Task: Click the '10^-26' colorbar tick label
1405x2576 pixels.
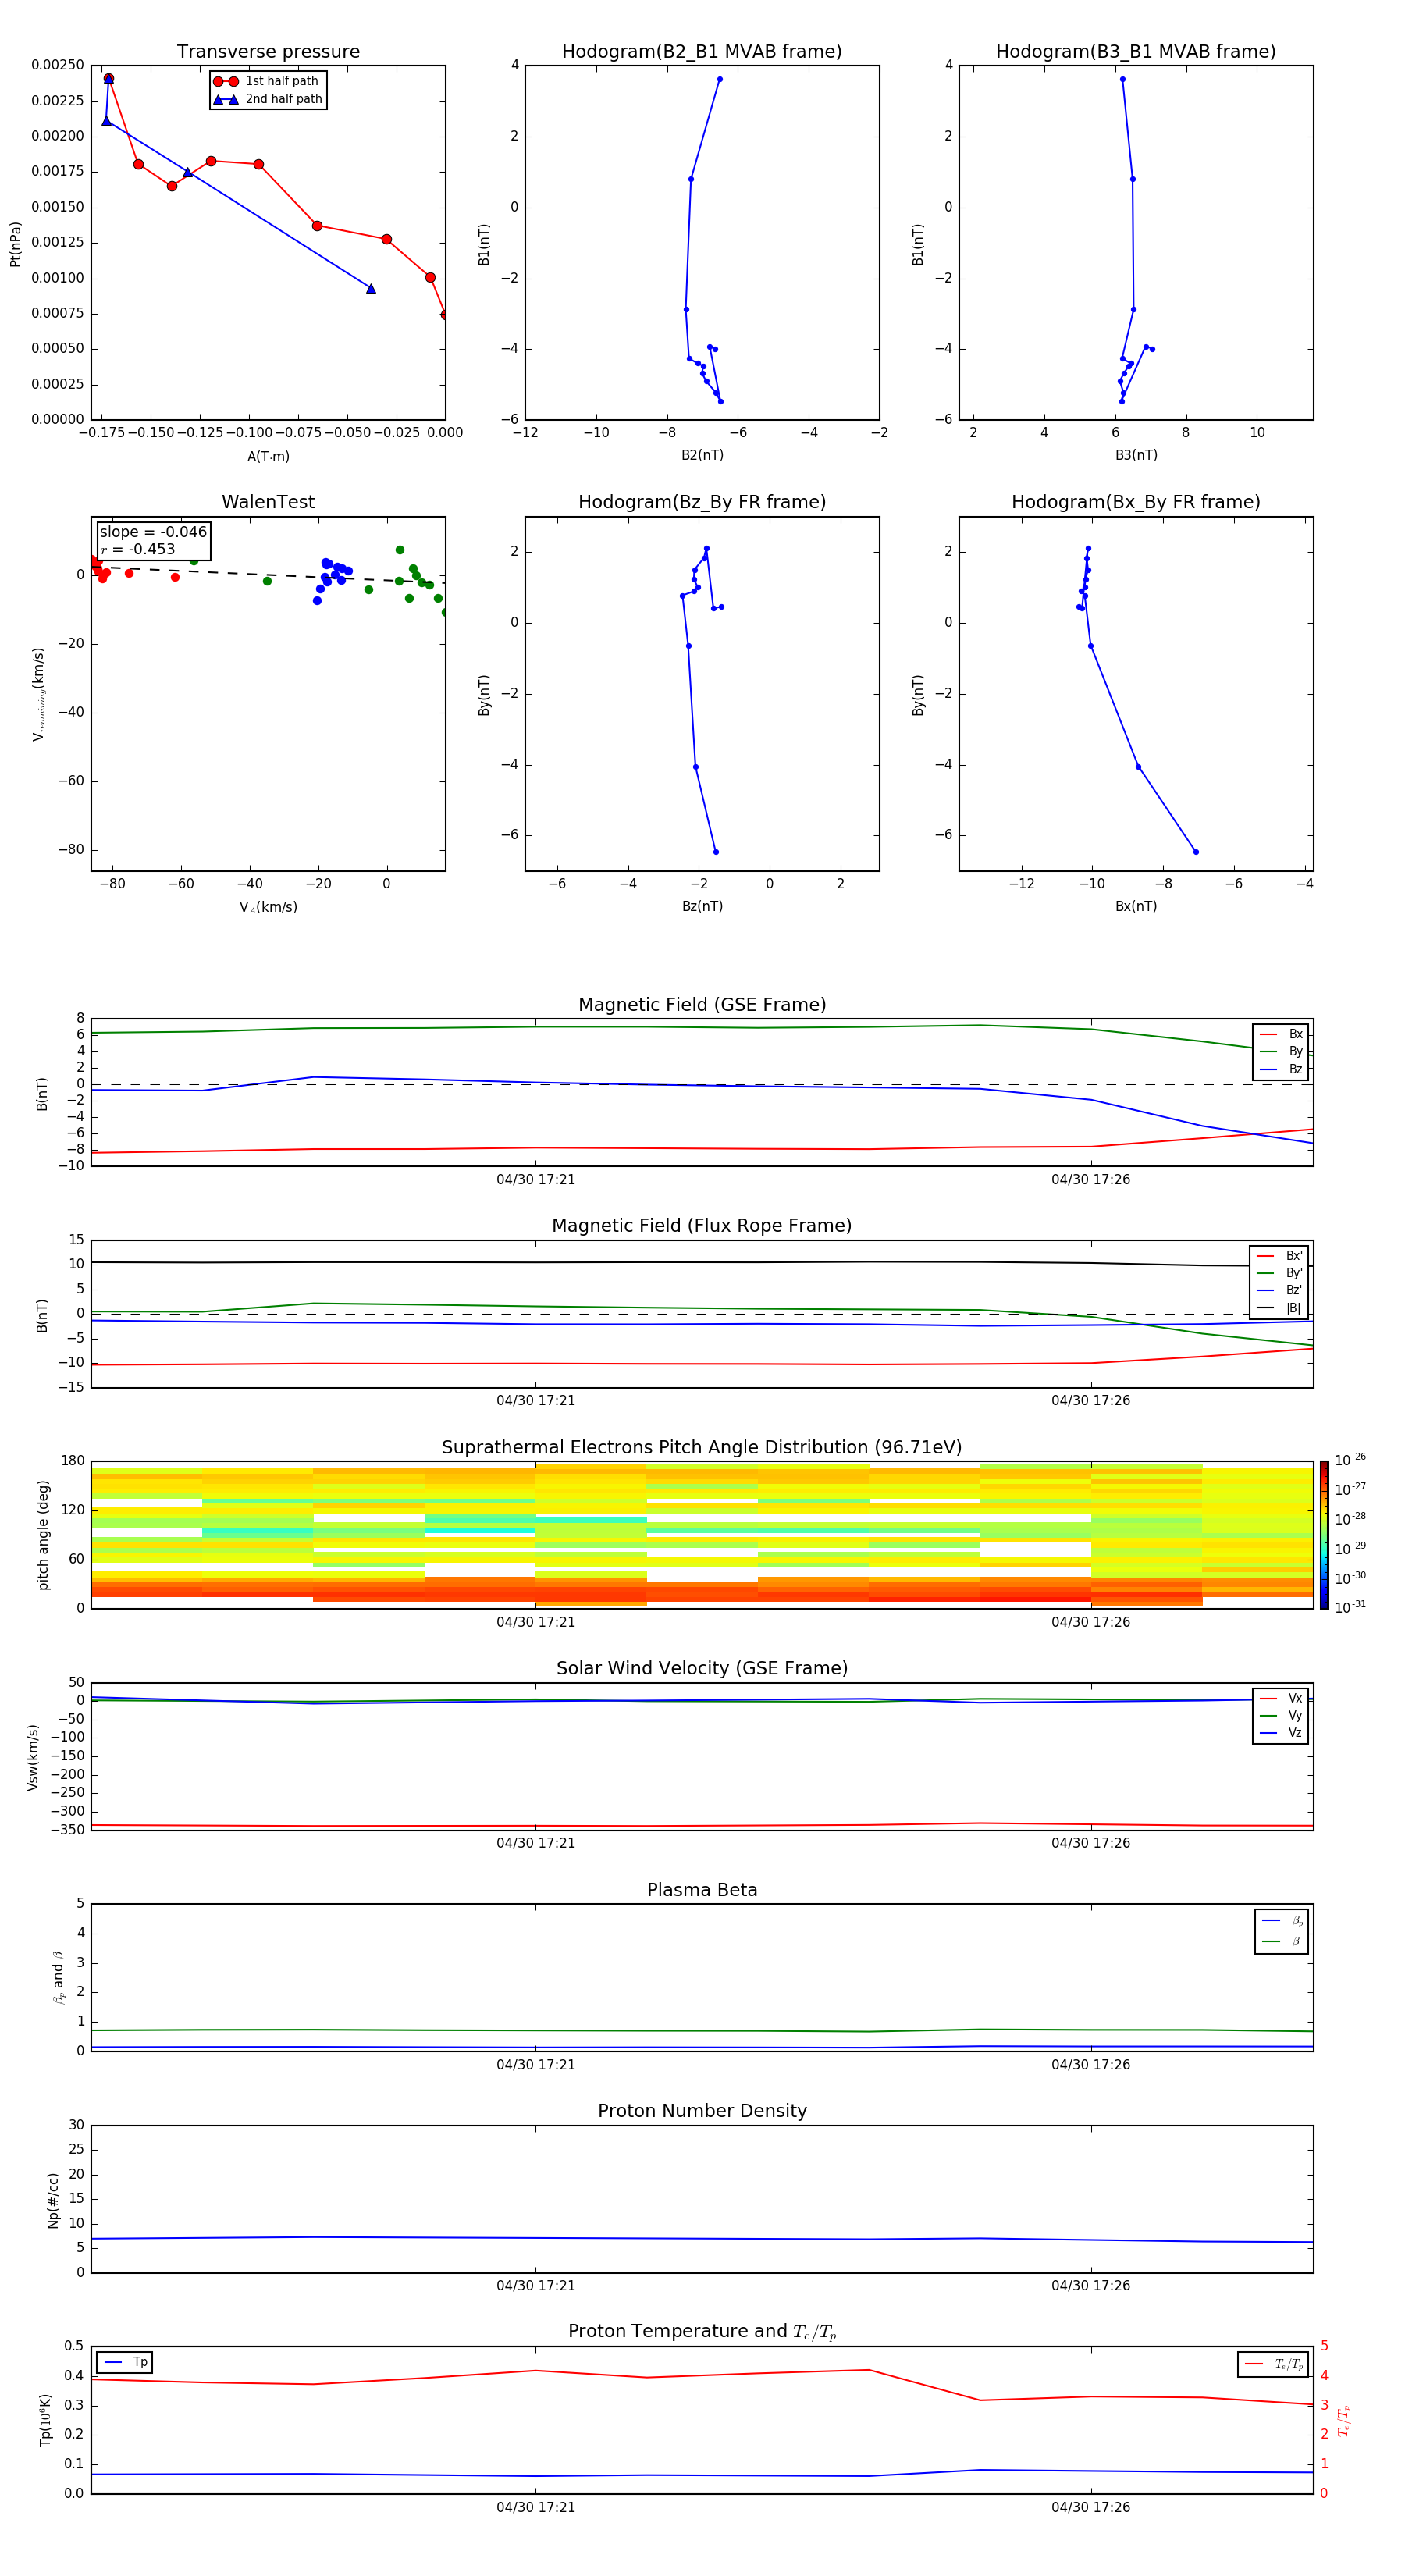Action: click(x=1350, y=1460)
